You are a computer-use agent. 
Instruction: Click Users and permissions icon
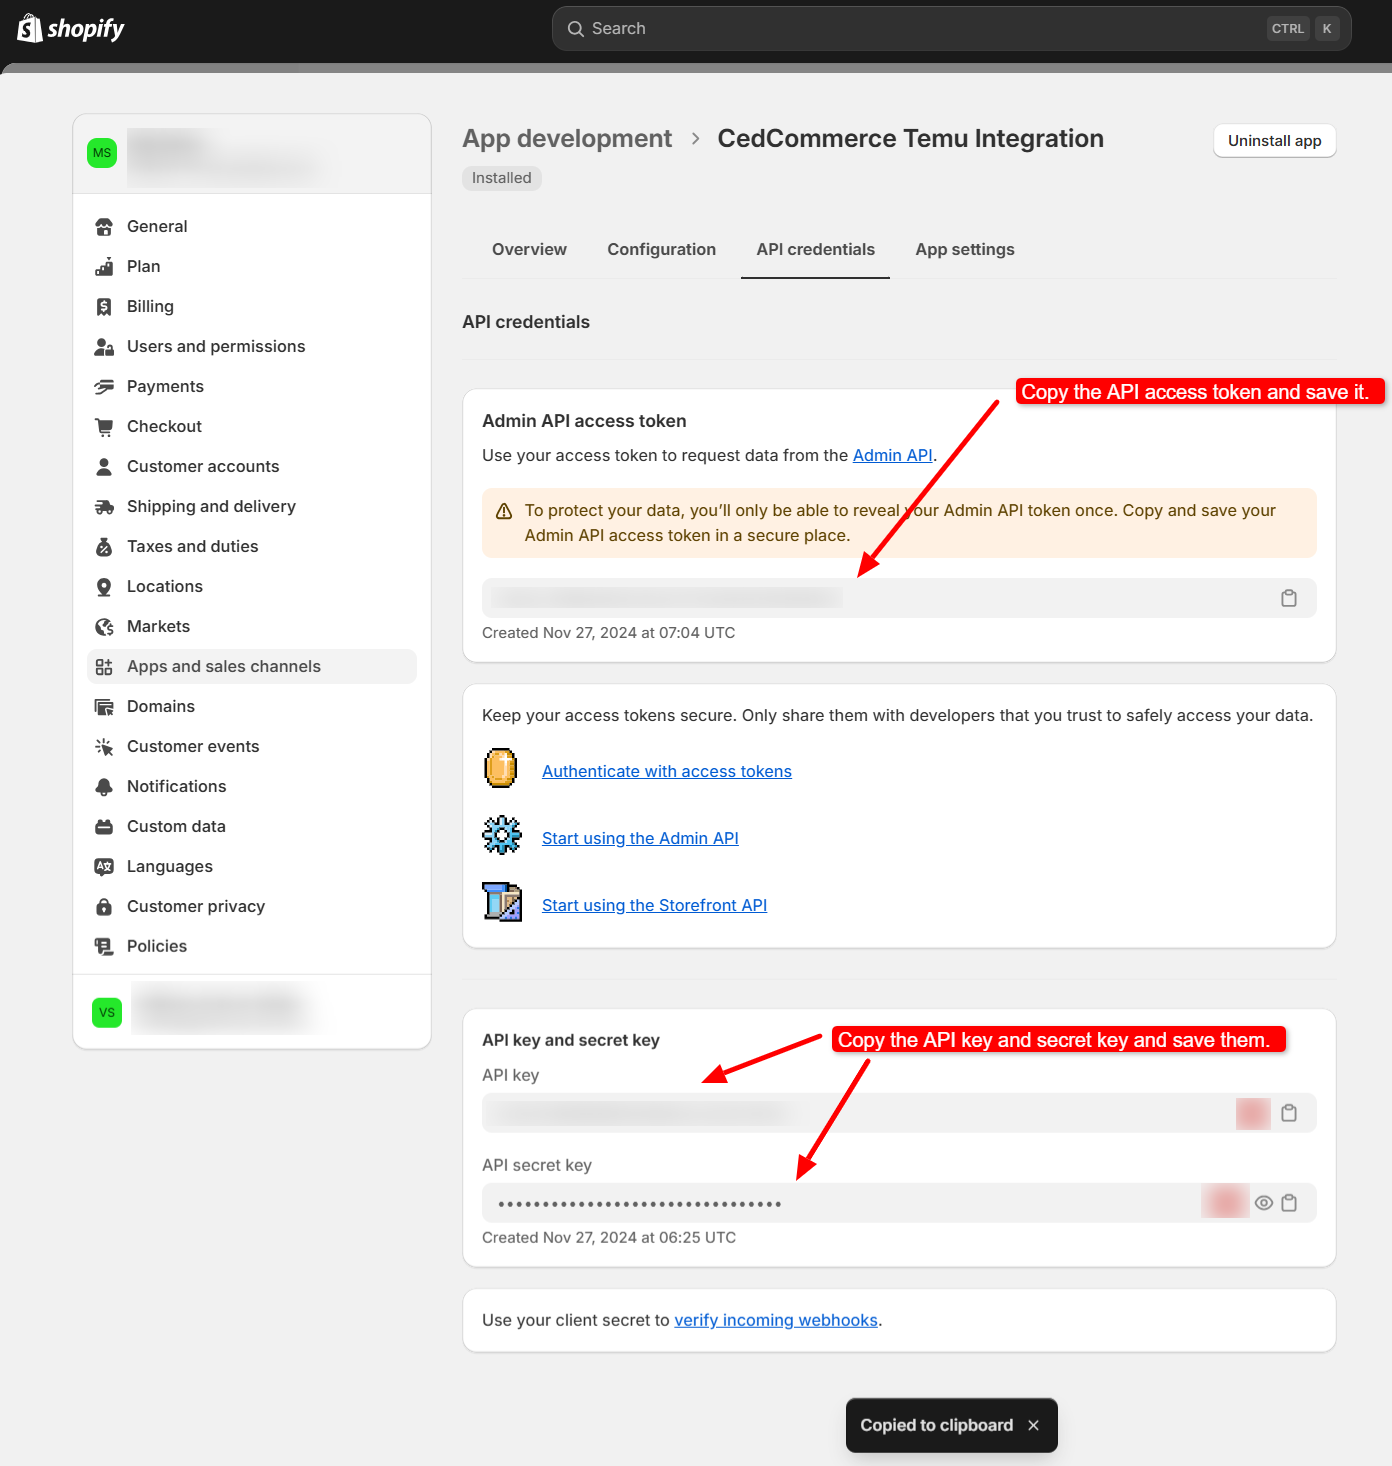tap(104, 347)
